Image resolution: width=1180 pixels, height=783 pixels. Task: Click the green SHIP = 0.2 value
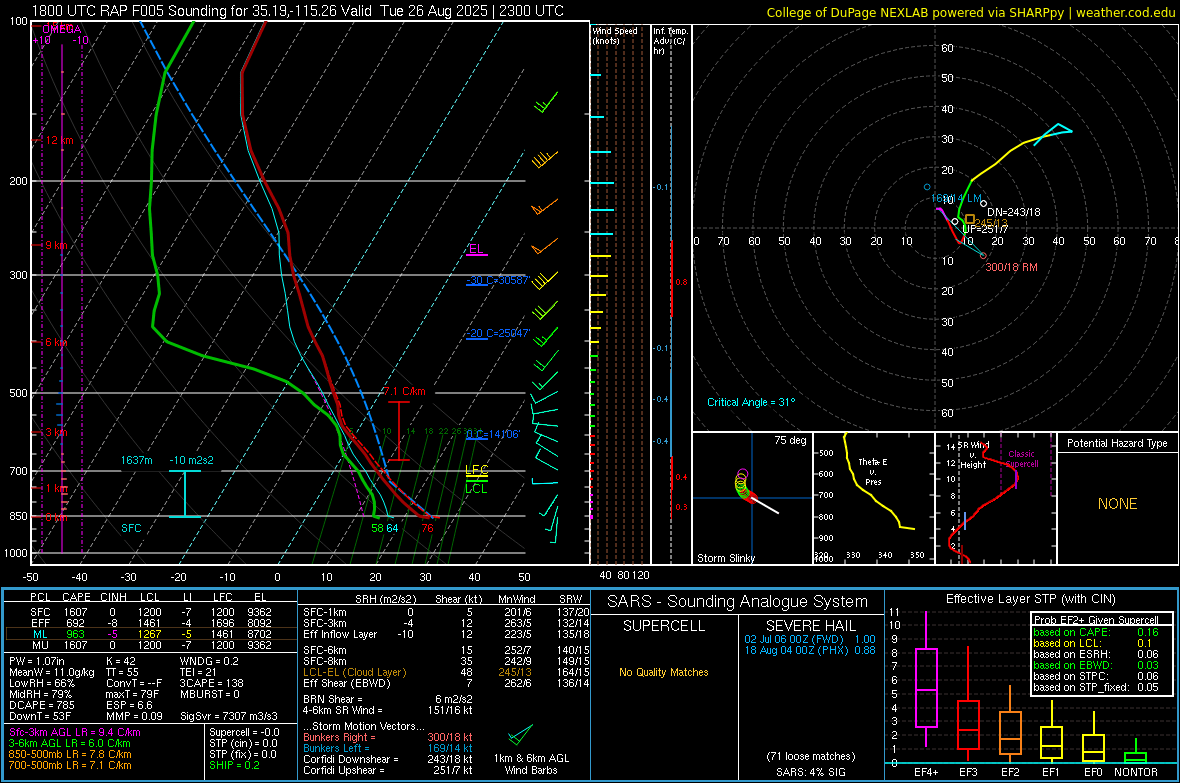(234, 765)
